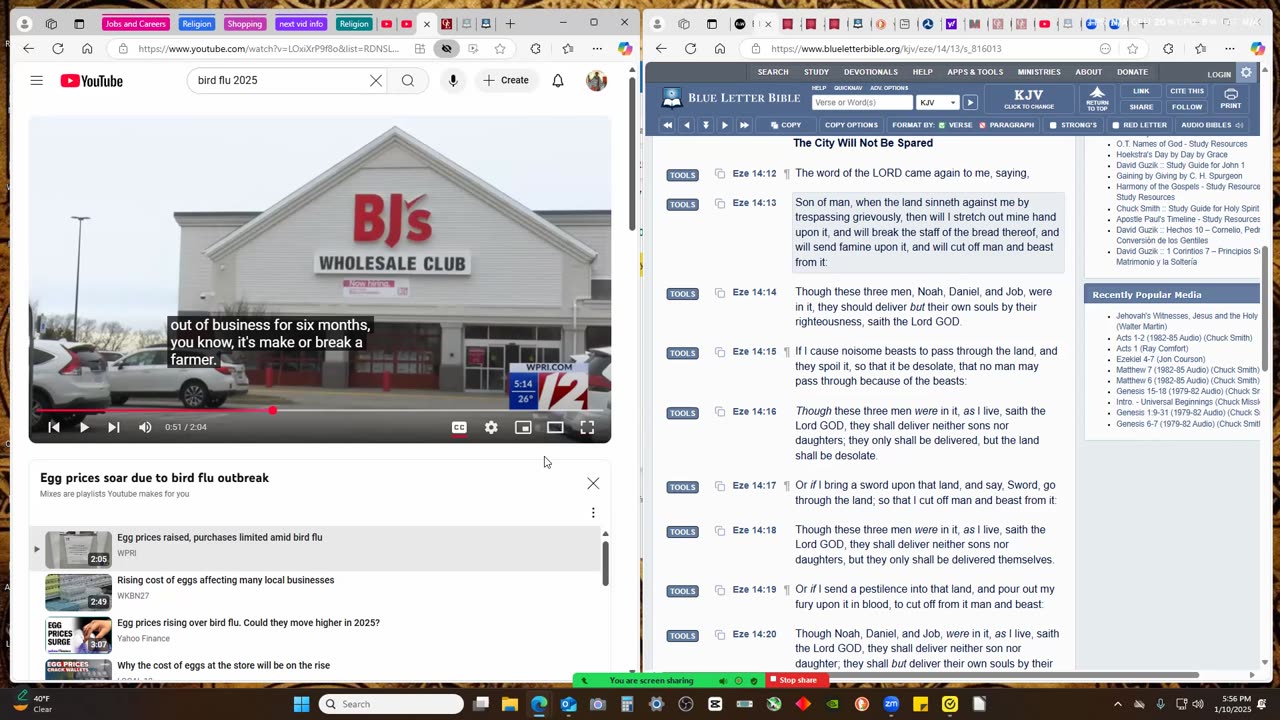Open the YouTube account avatar menu
The width and height of the screenshot is (1280, 720).
pos(596,80)
